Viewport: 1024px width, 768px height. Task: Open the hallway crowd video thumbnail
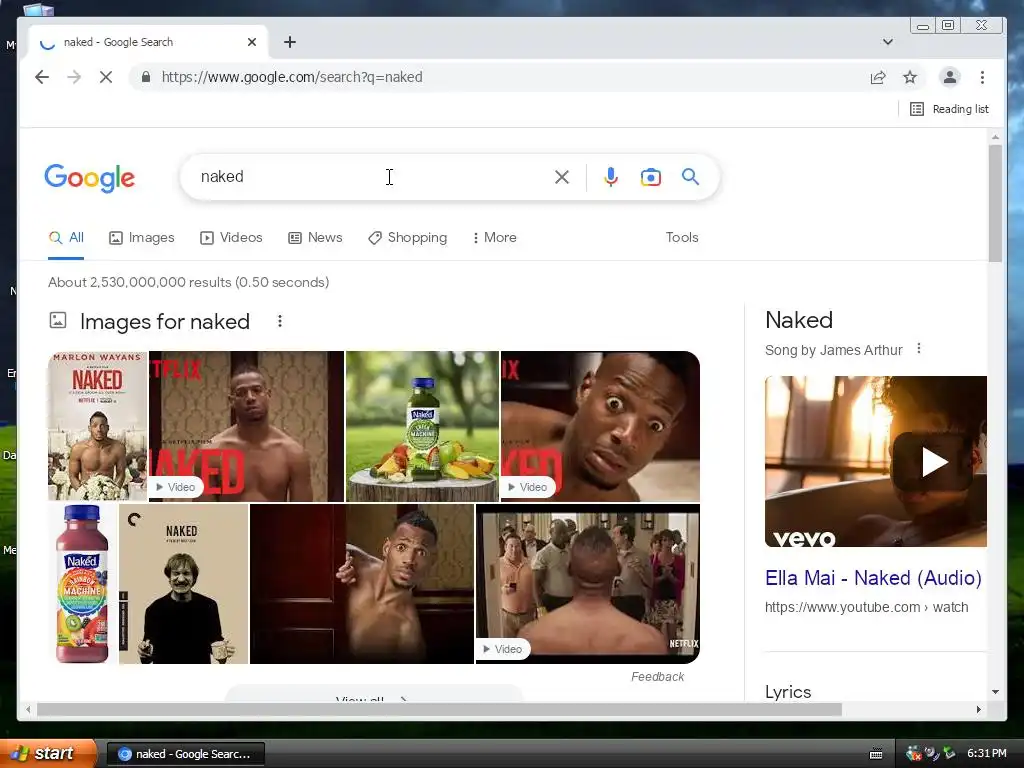coord(588,584)
